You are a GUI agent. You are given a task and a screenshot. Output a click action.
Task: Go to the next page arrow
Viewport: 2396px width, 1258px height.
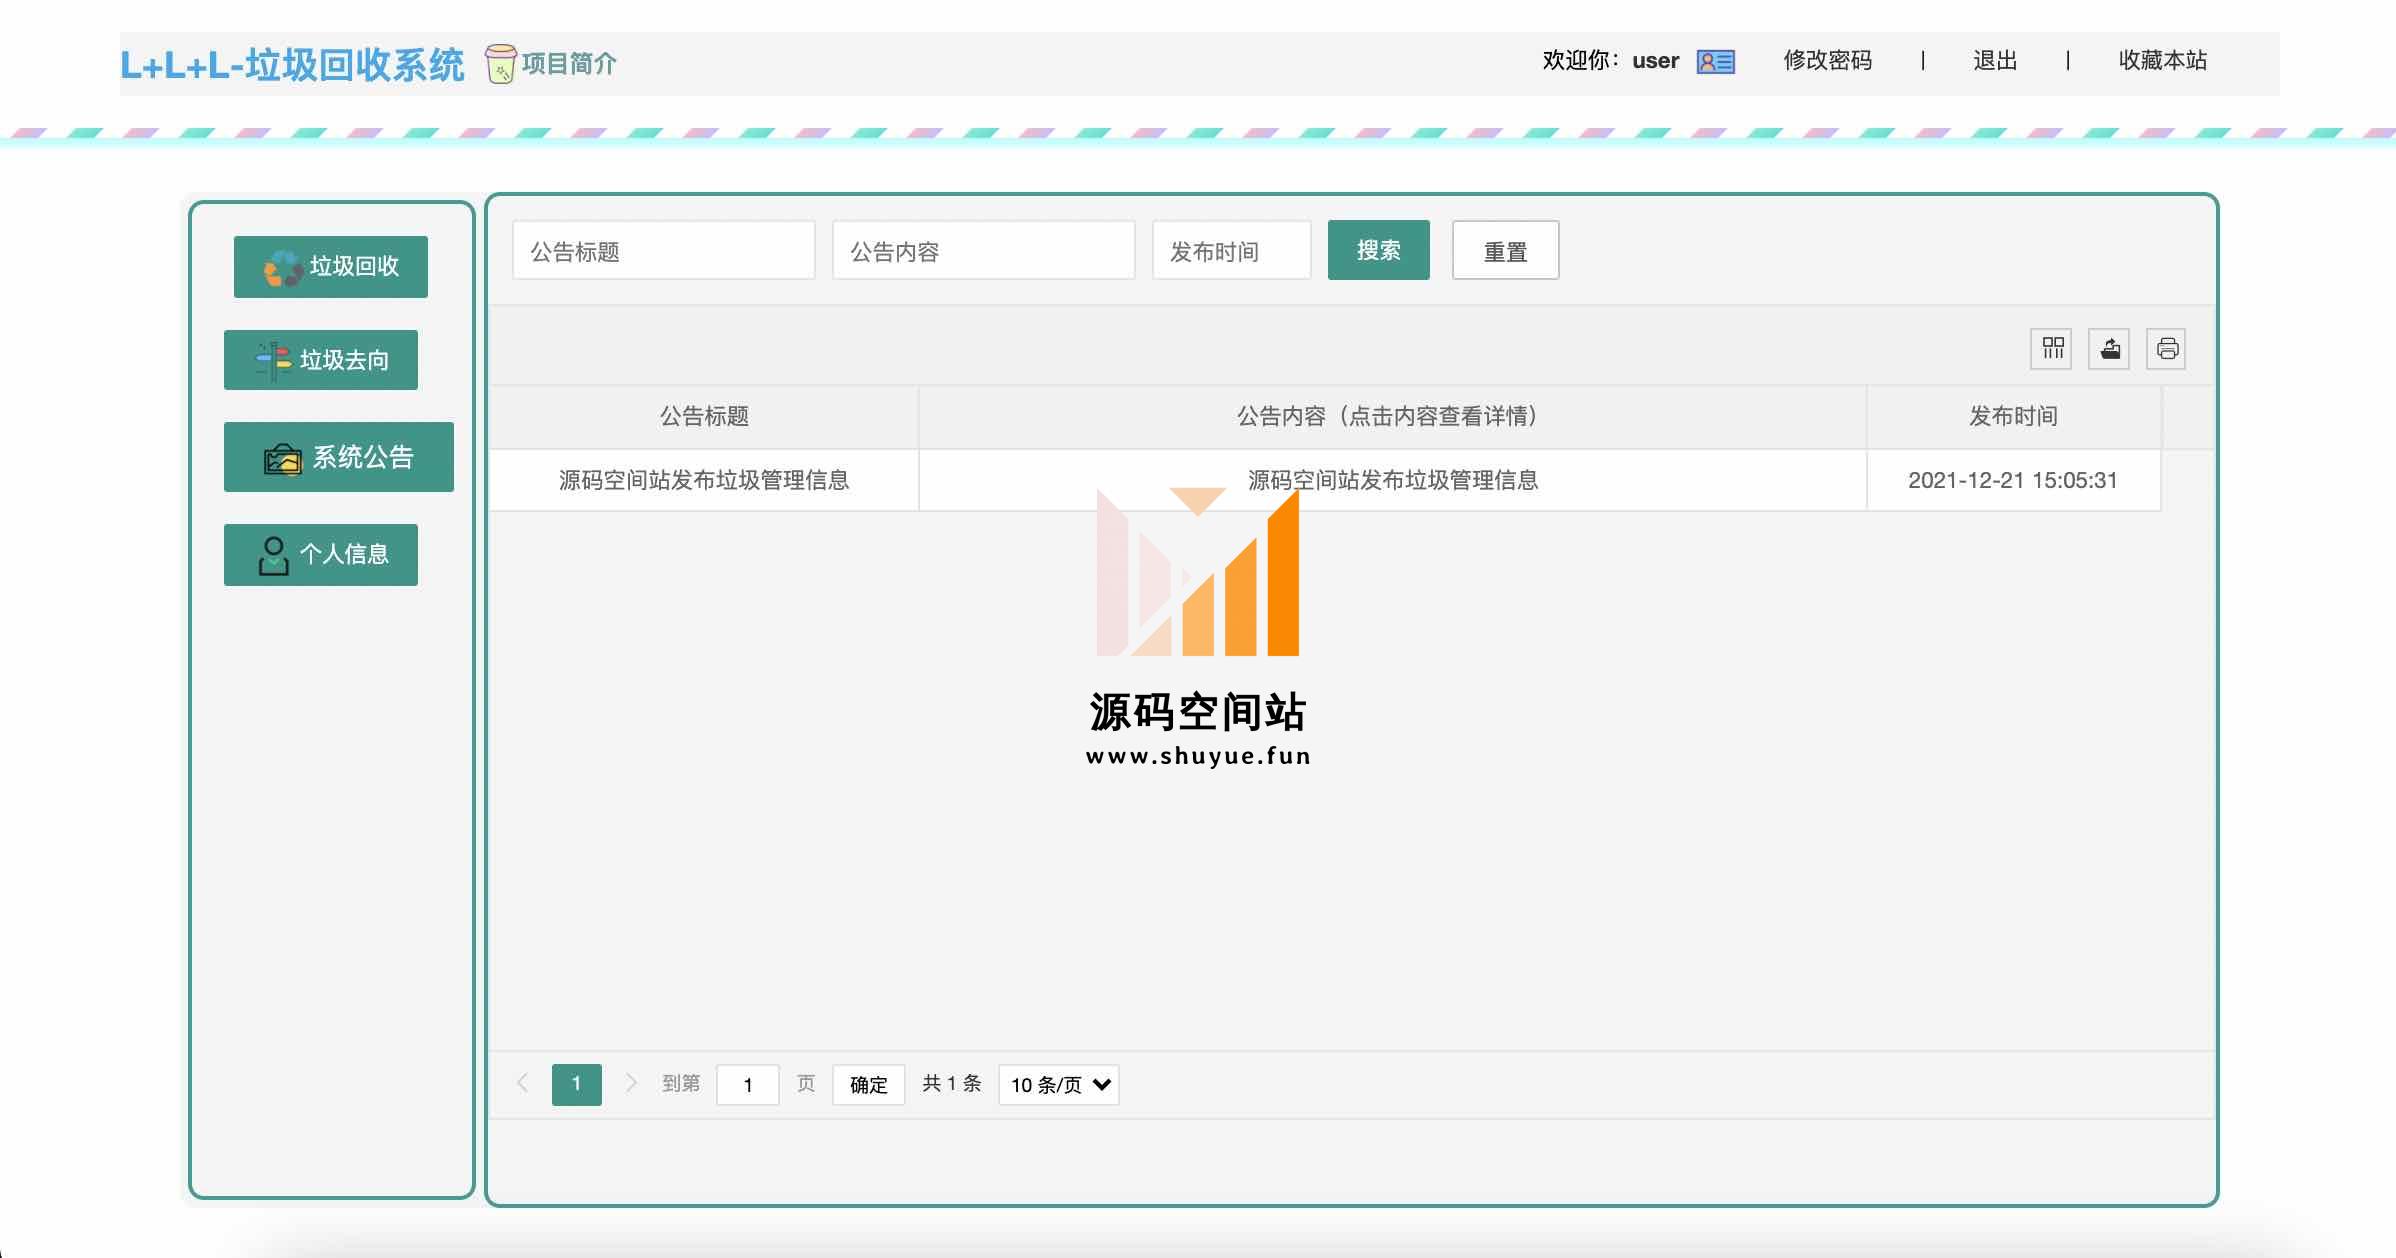click(630, 1083)
